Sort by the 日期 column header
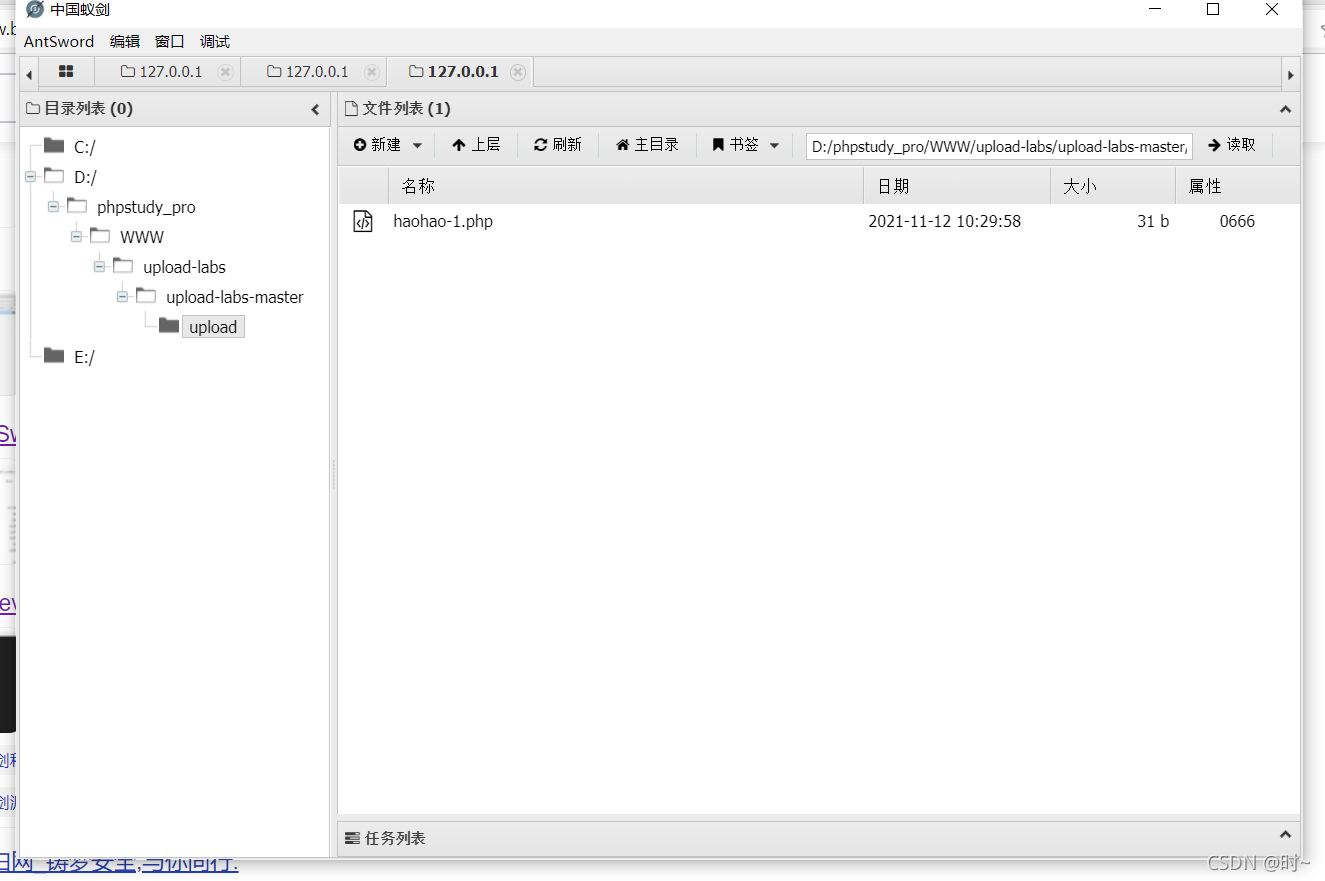 (957, 186)
